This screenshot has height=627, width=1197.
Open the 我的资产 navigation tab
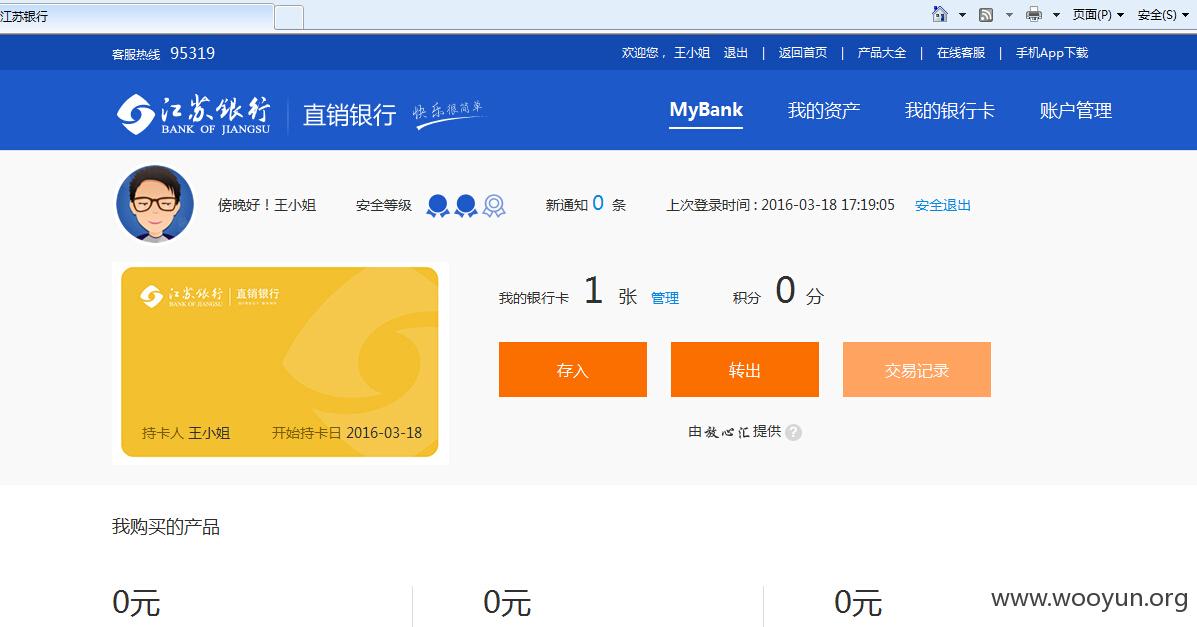pyautogui.click(x=824, y=111)
